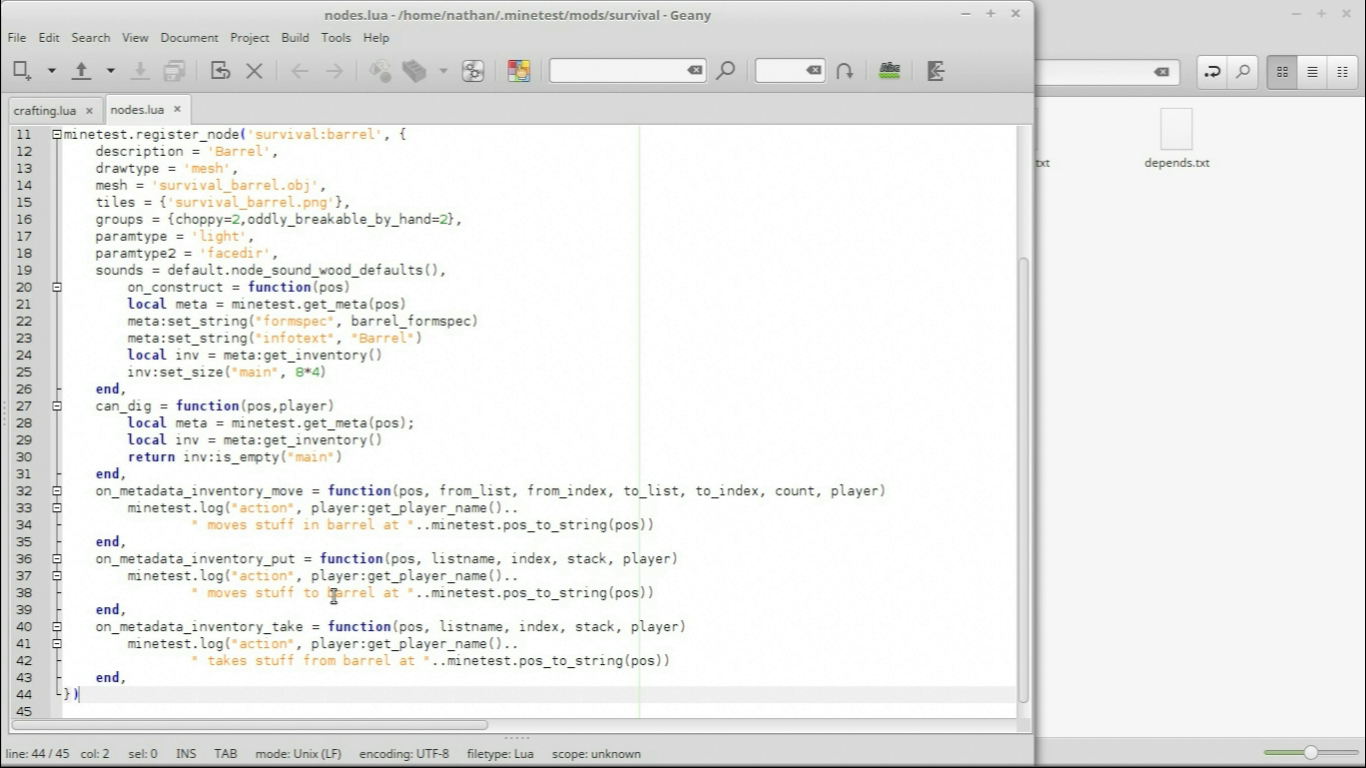1366x768 pixels.
Task: Click the Close file X toolbar icon
Action: click(254, 71)
